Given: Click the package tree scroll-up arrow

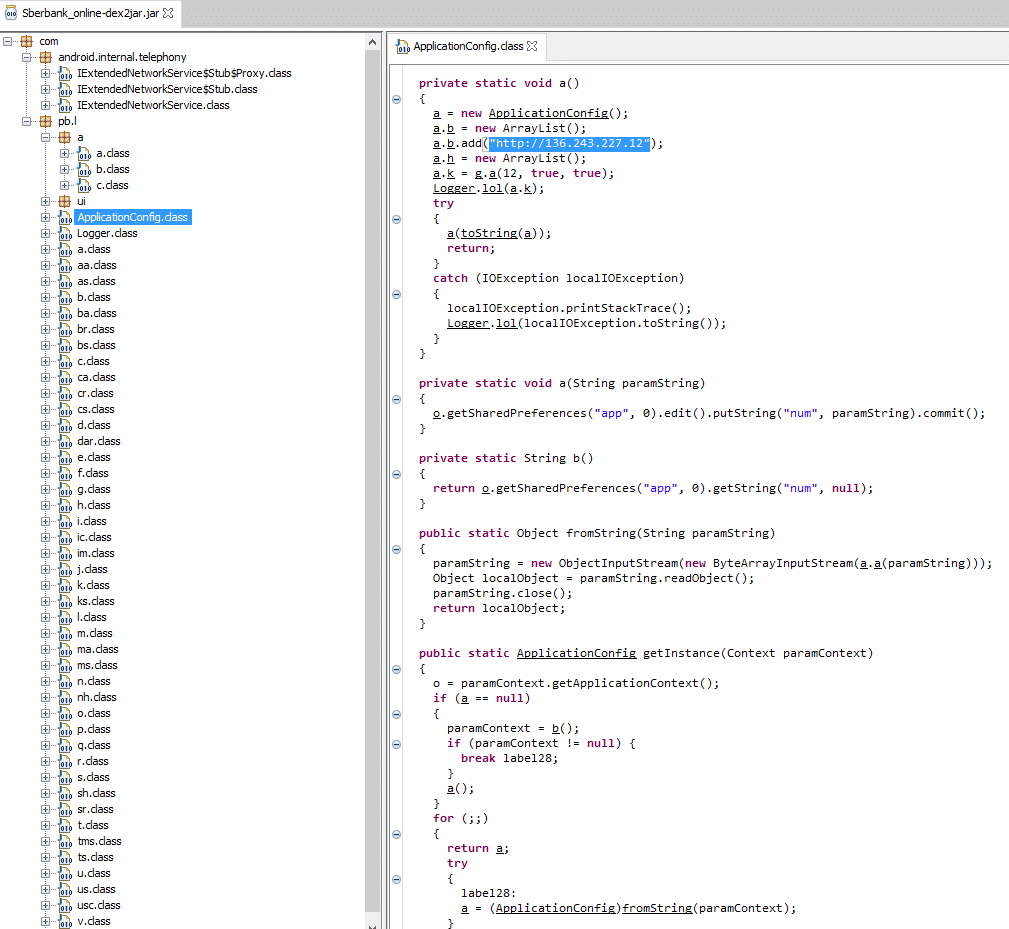Looking at the screenshot, I should [x=373, y=42].
